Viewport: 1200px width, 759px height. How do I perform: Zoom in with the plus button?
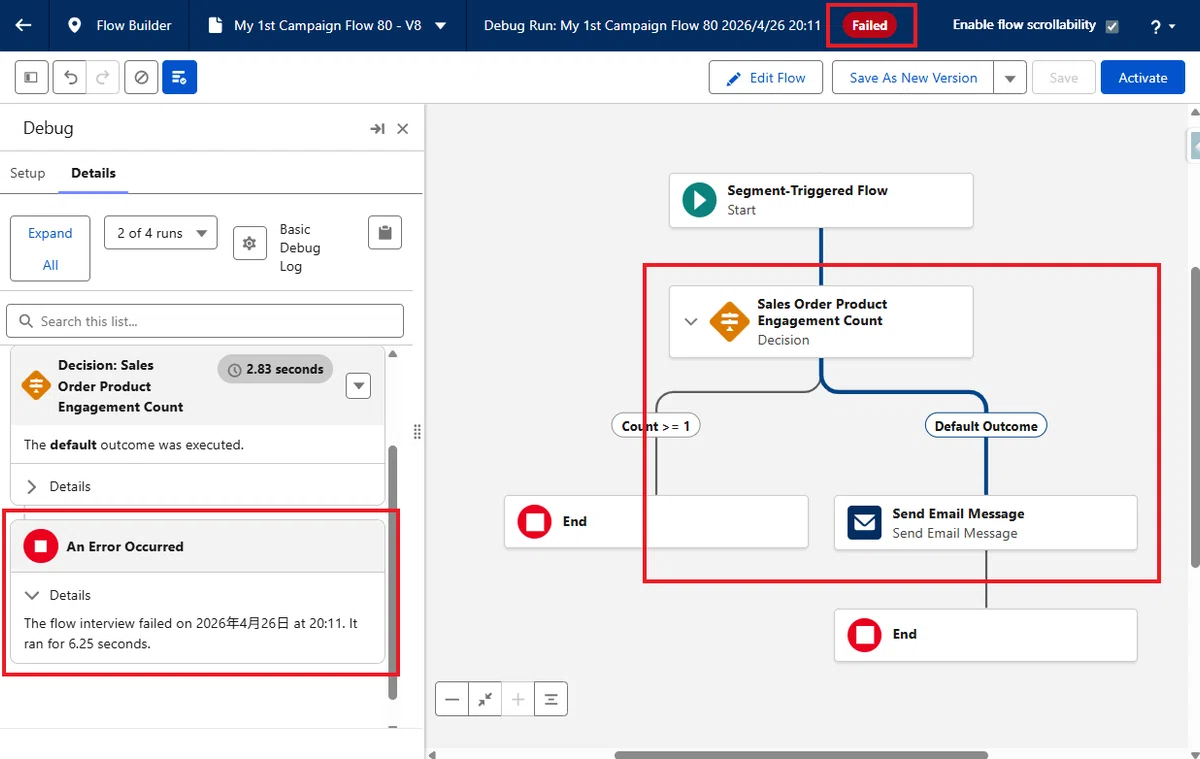coord(518,699)
